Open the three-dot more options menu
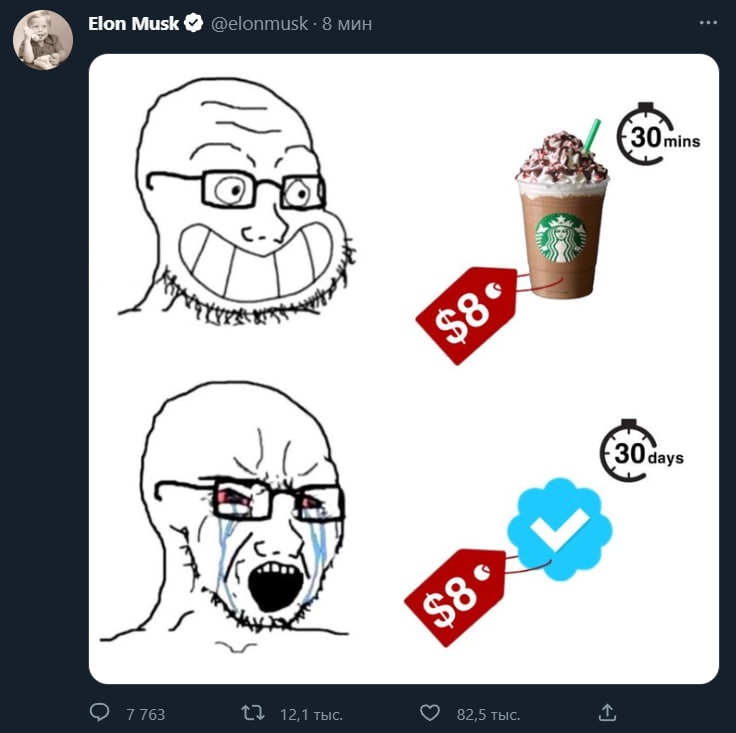This screenshot has height=733, width=736. pos(708,23)
